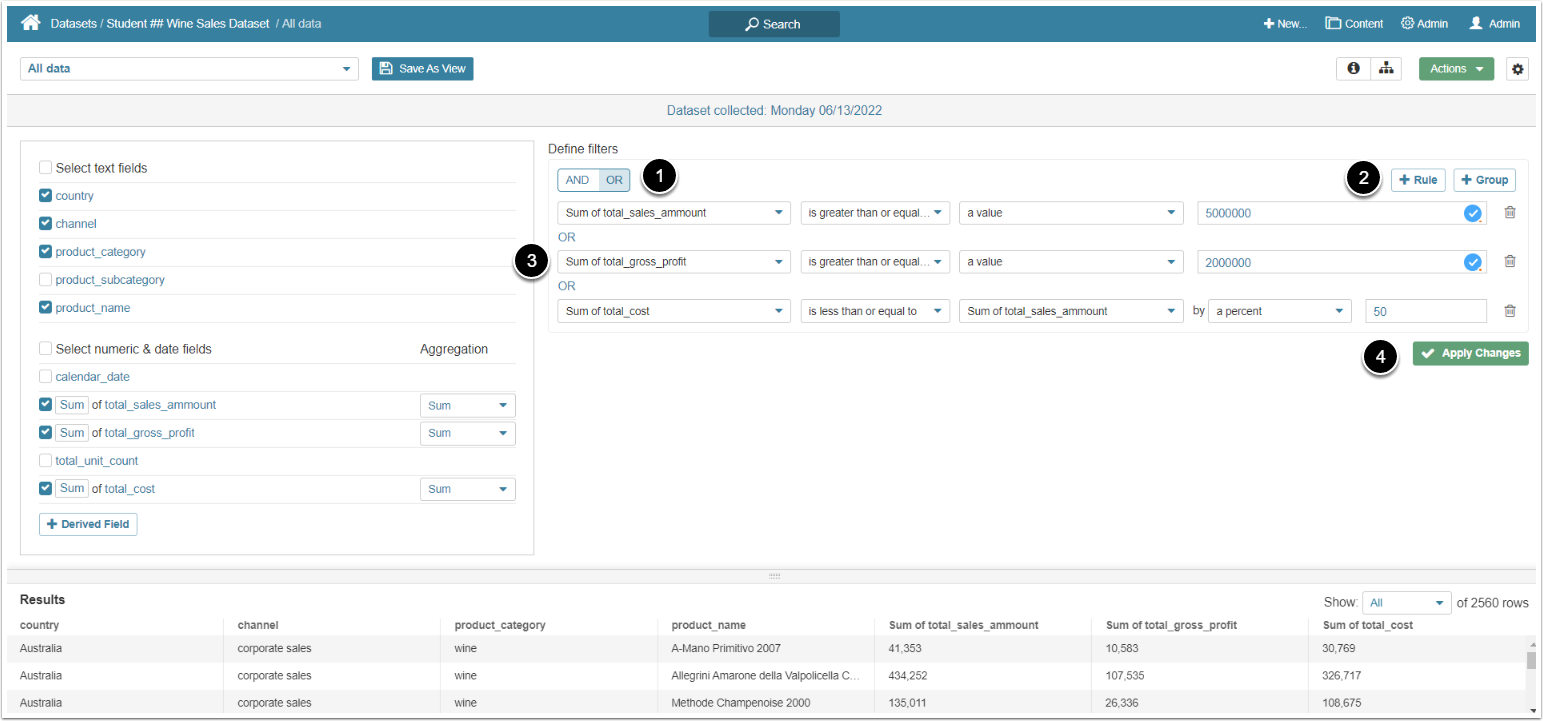Open the hierarchy diagram icon
This screenshot has width=1543, height=721.
1385,69
